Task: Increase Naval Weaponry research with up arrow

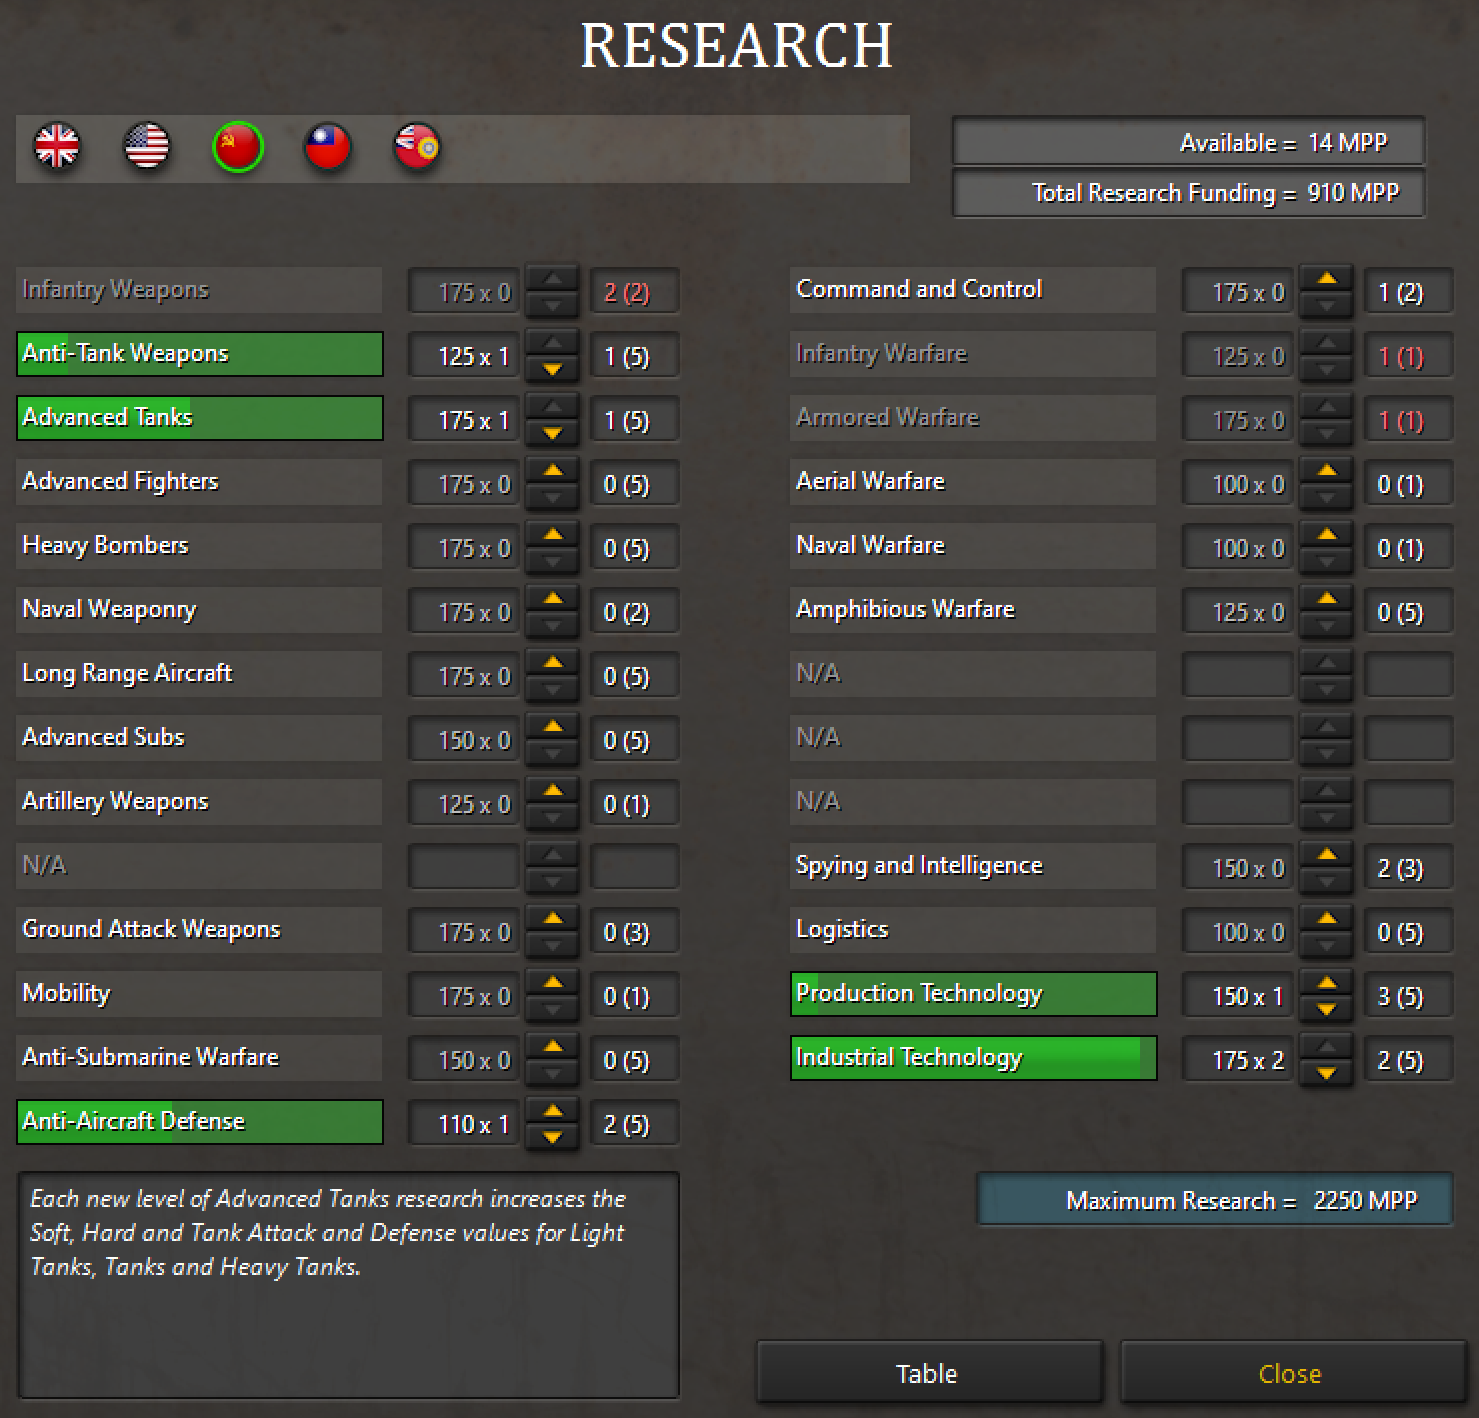Action: [x=553, y=600]
